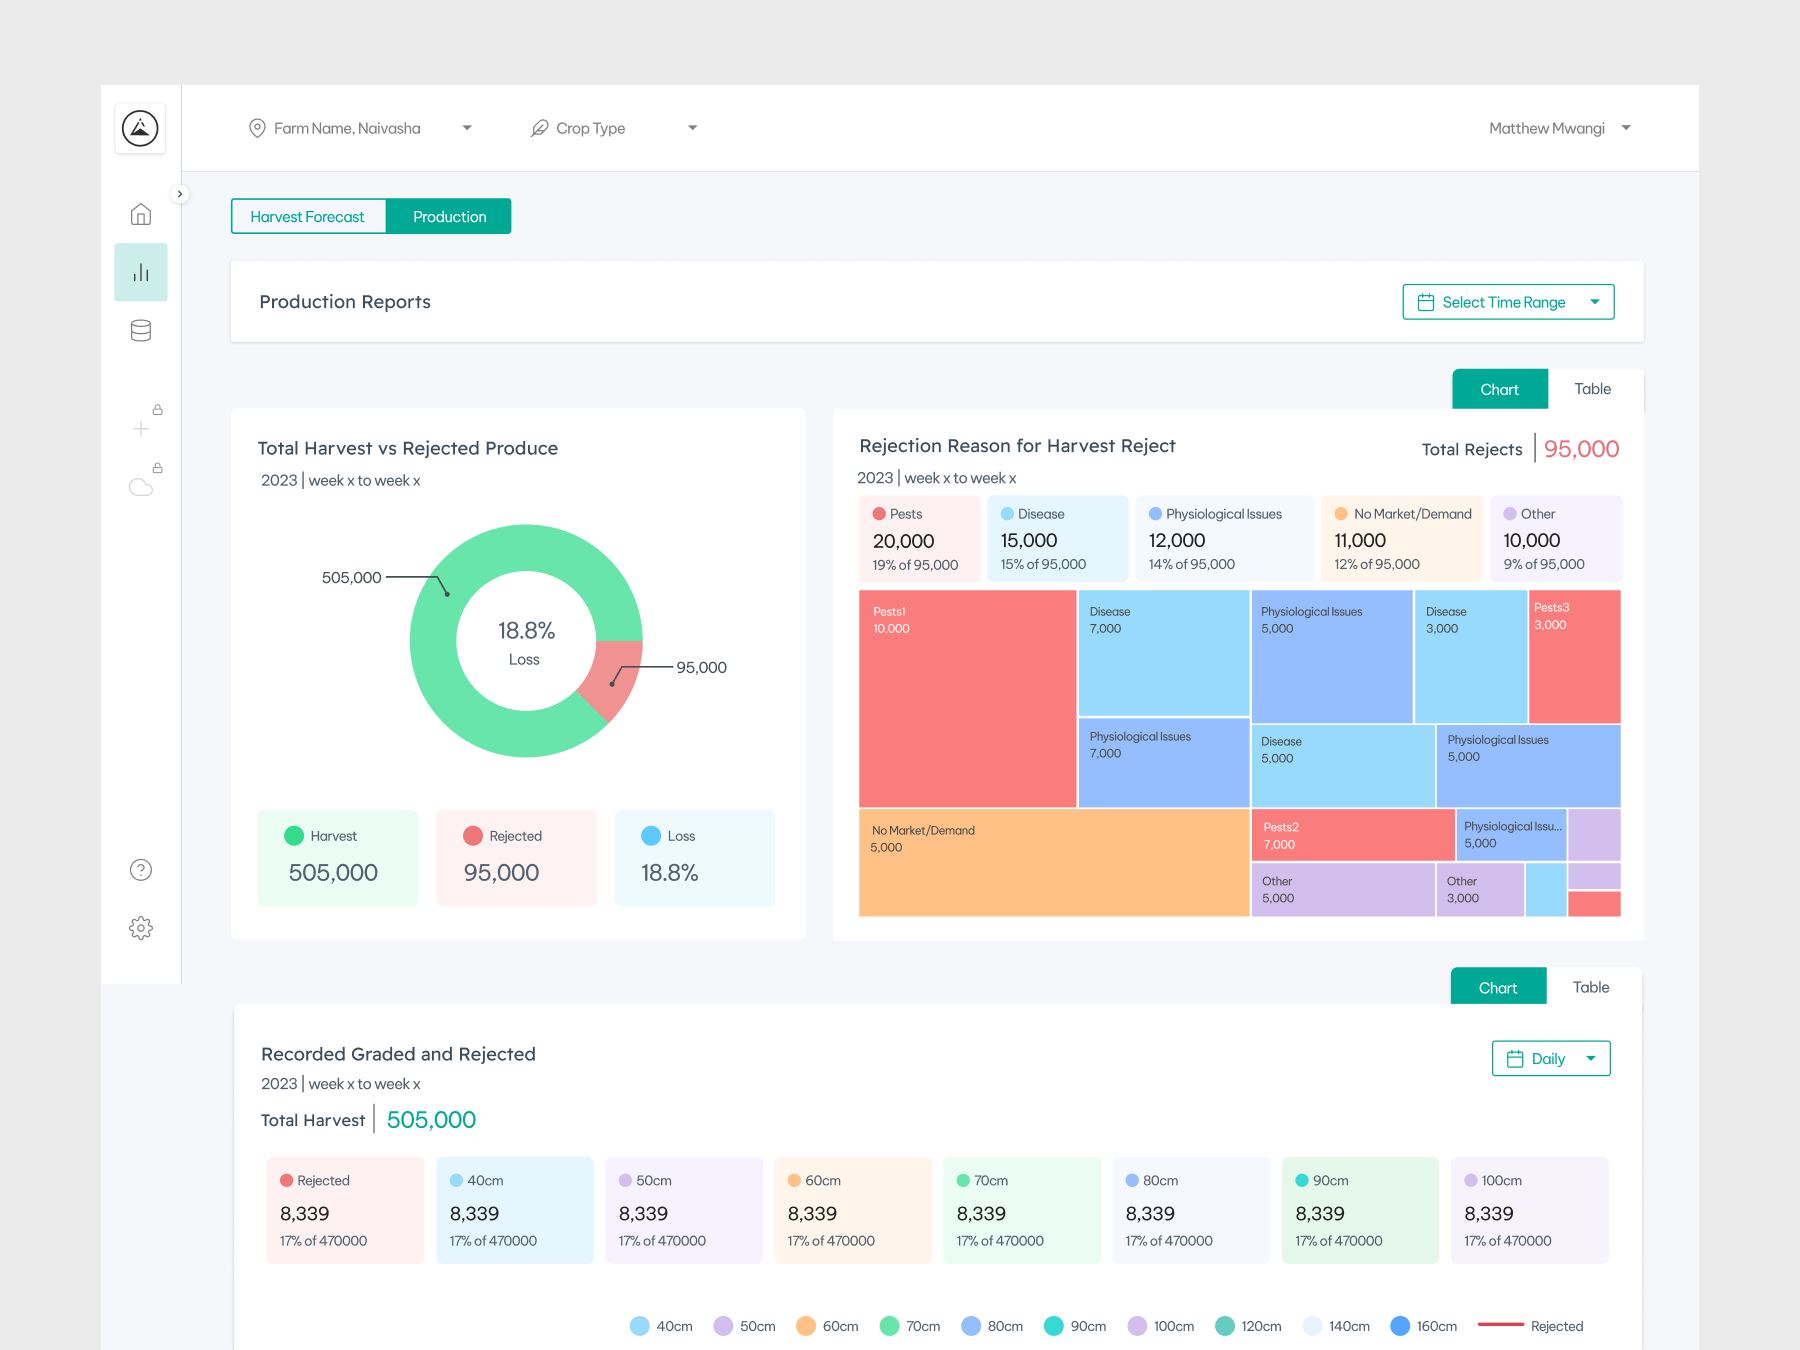The width and height of the screenshot is (1800, 1350).
Task: Switch to Harvest Forecast tab
Action: 308,216
